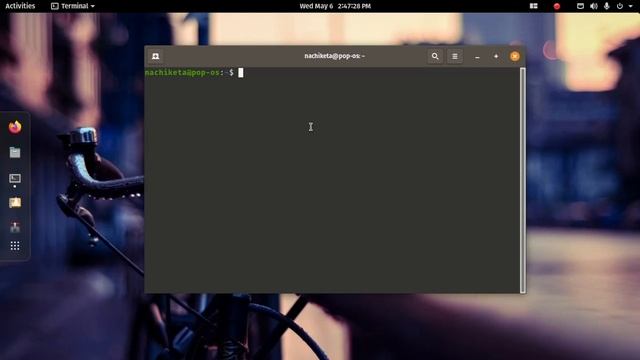Click the red recording indicator

click(x=556, y=6)
